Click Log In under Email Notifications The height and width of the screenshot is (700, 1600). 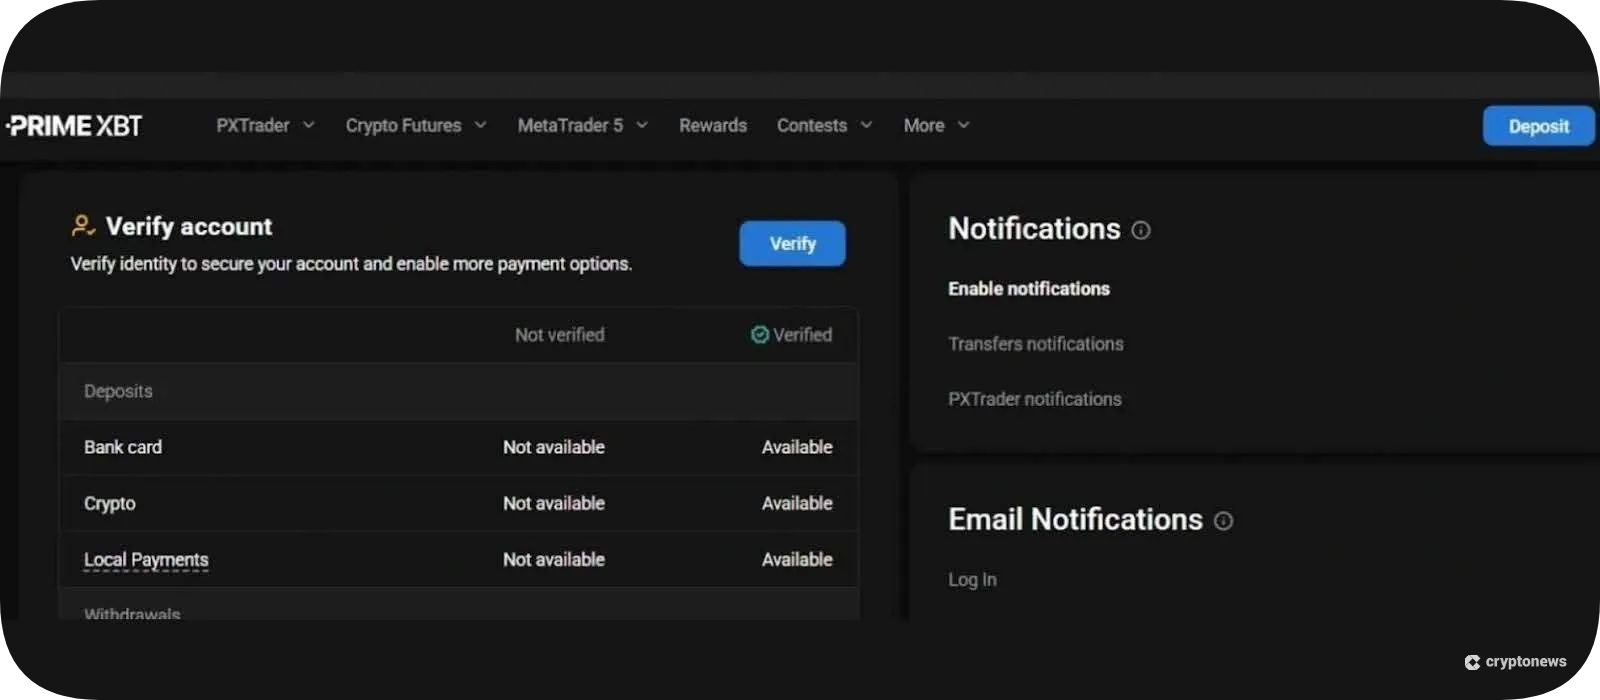click(x=972, y=580)
